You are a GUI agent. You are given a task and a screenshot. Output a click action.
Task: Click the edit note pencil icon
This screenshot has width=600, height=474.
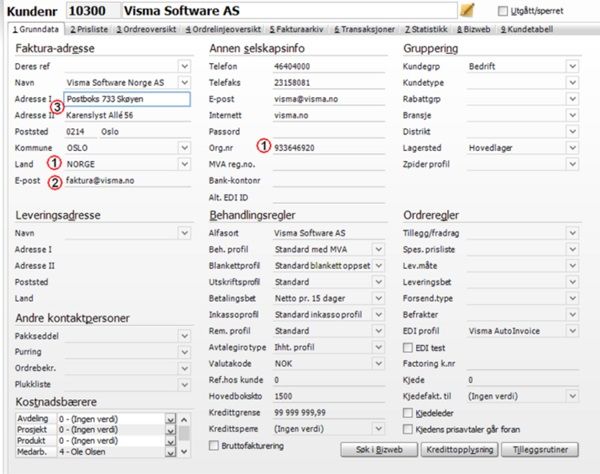tap(467, 10)
